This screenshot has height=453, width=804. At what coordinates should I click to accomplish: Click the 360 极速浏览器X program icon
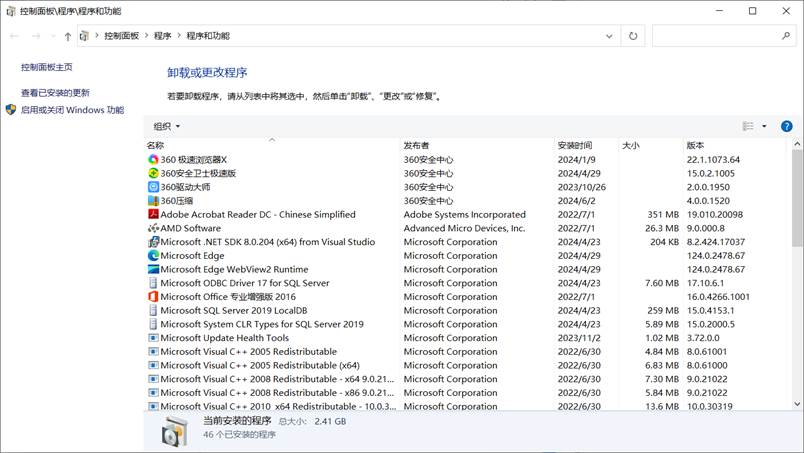point(153,160)
